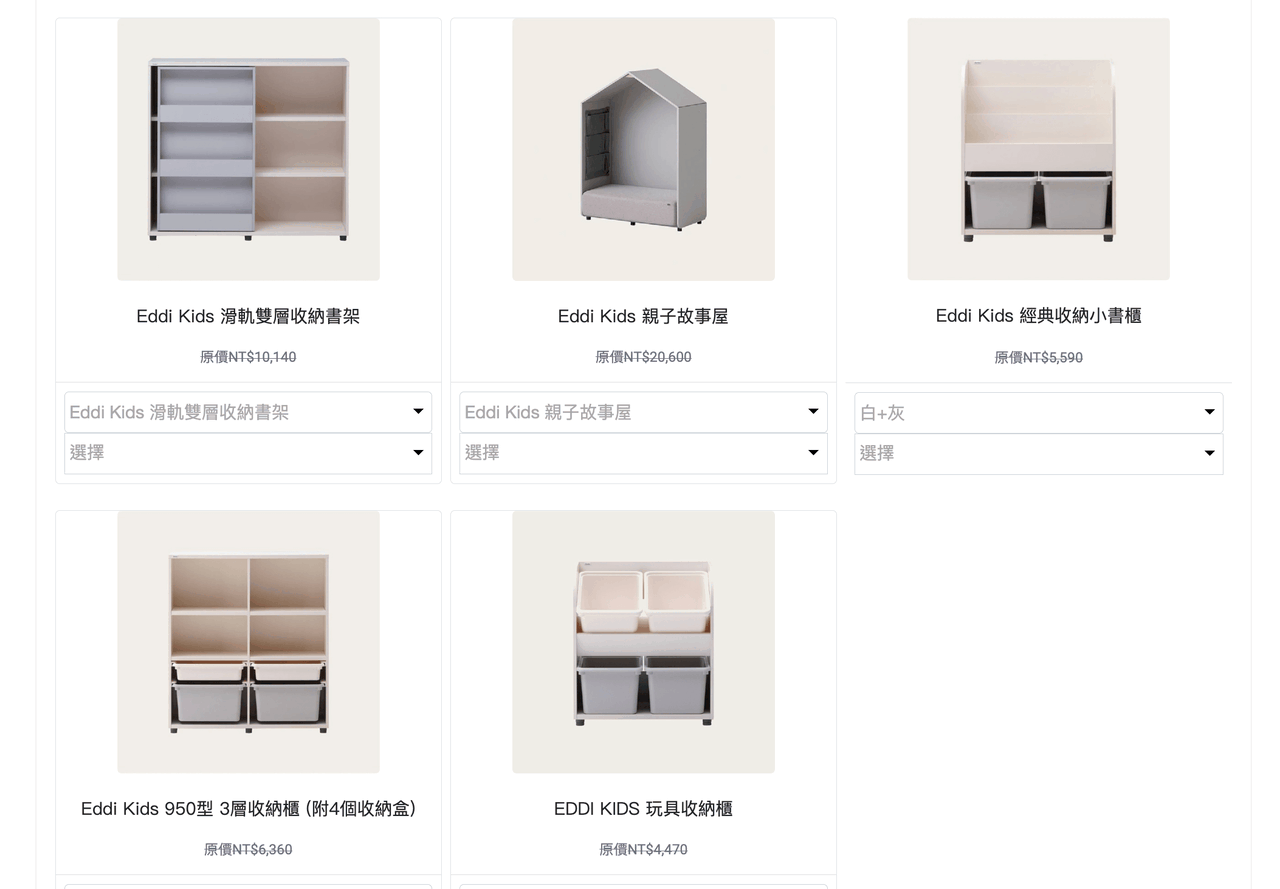Click the gray parent-child story house image
Viewport: 1280px width, 889px height.
(x=643, y=149)
